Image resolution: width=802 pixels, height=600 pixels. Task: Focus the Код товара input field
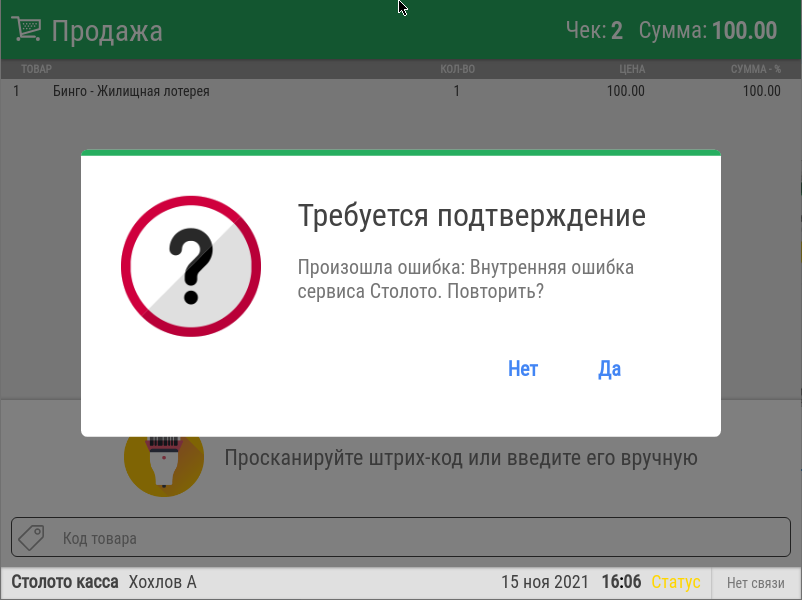401,537
